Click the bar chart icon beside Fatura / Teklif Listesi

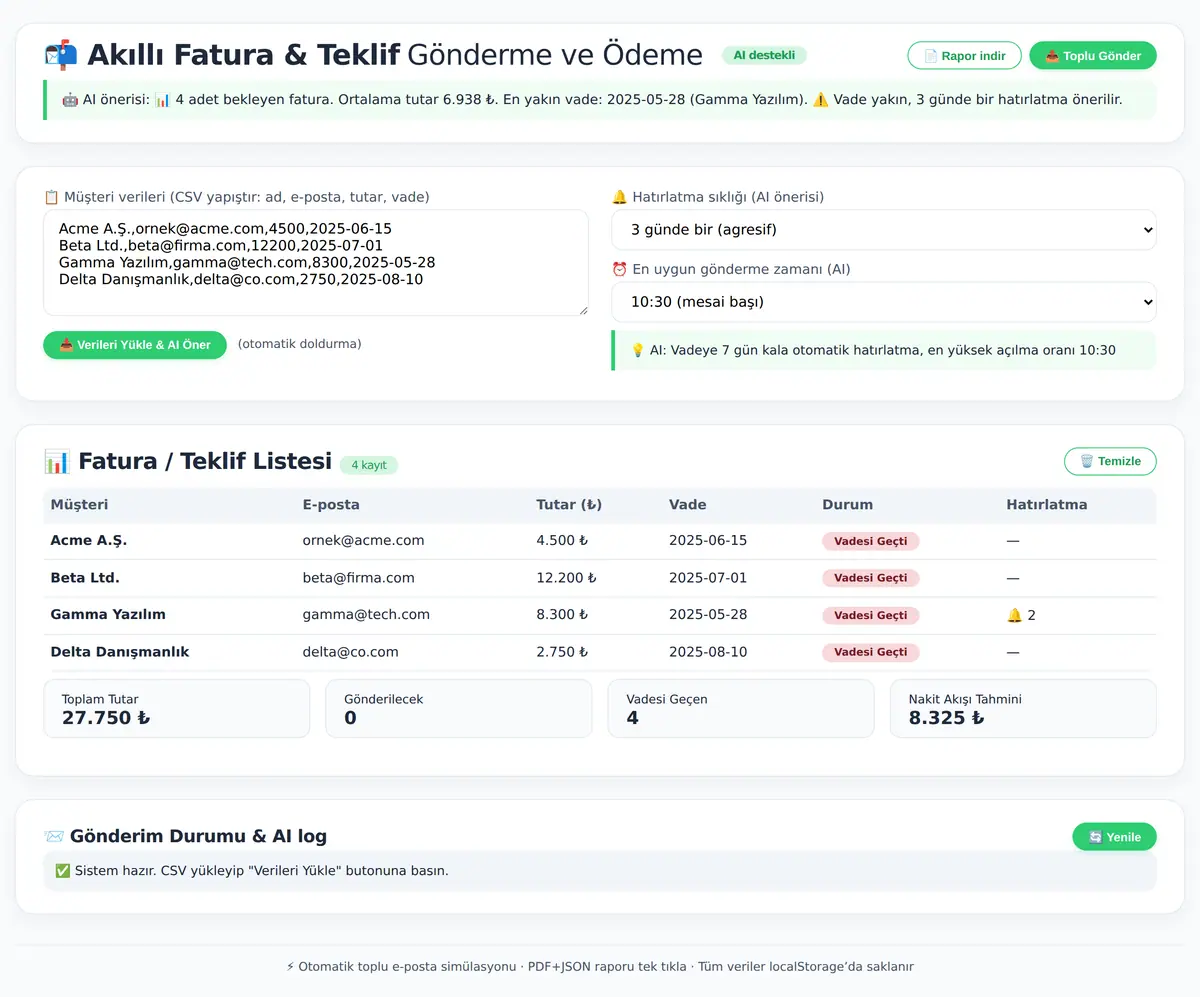[x=57, y=461]
